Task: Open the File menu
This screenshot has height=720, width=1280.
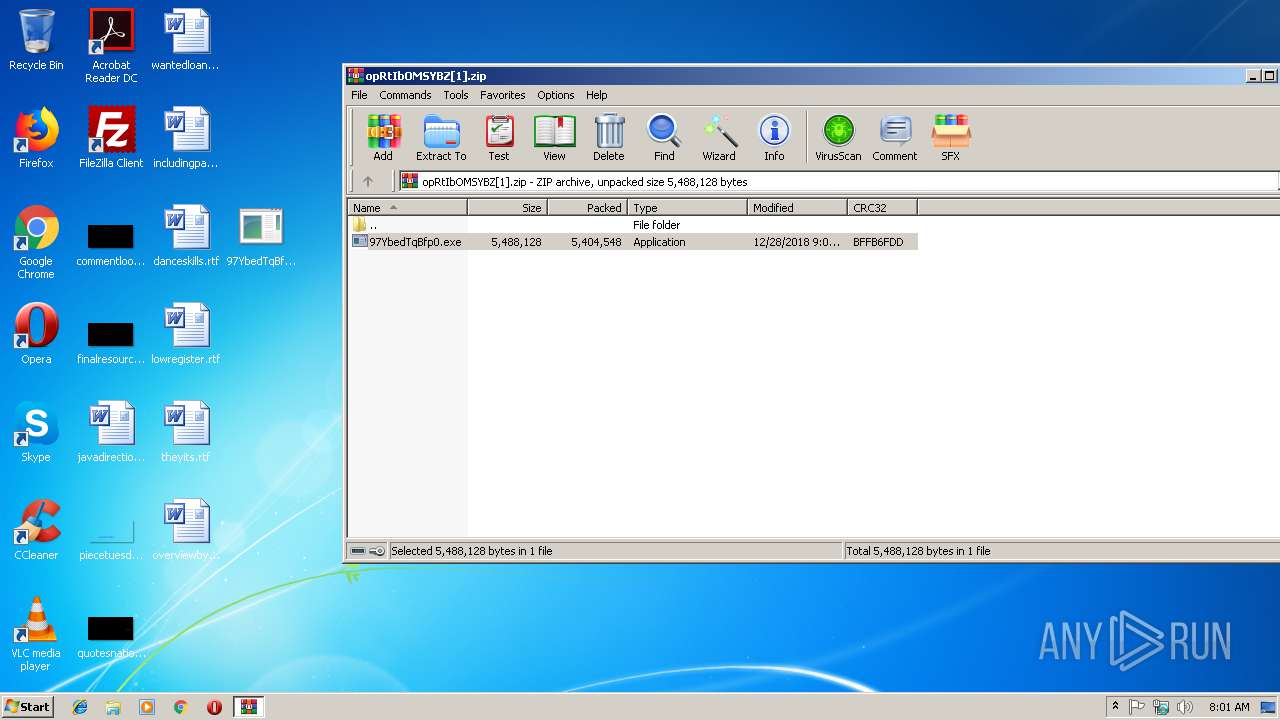Action: tap(359, 95)
